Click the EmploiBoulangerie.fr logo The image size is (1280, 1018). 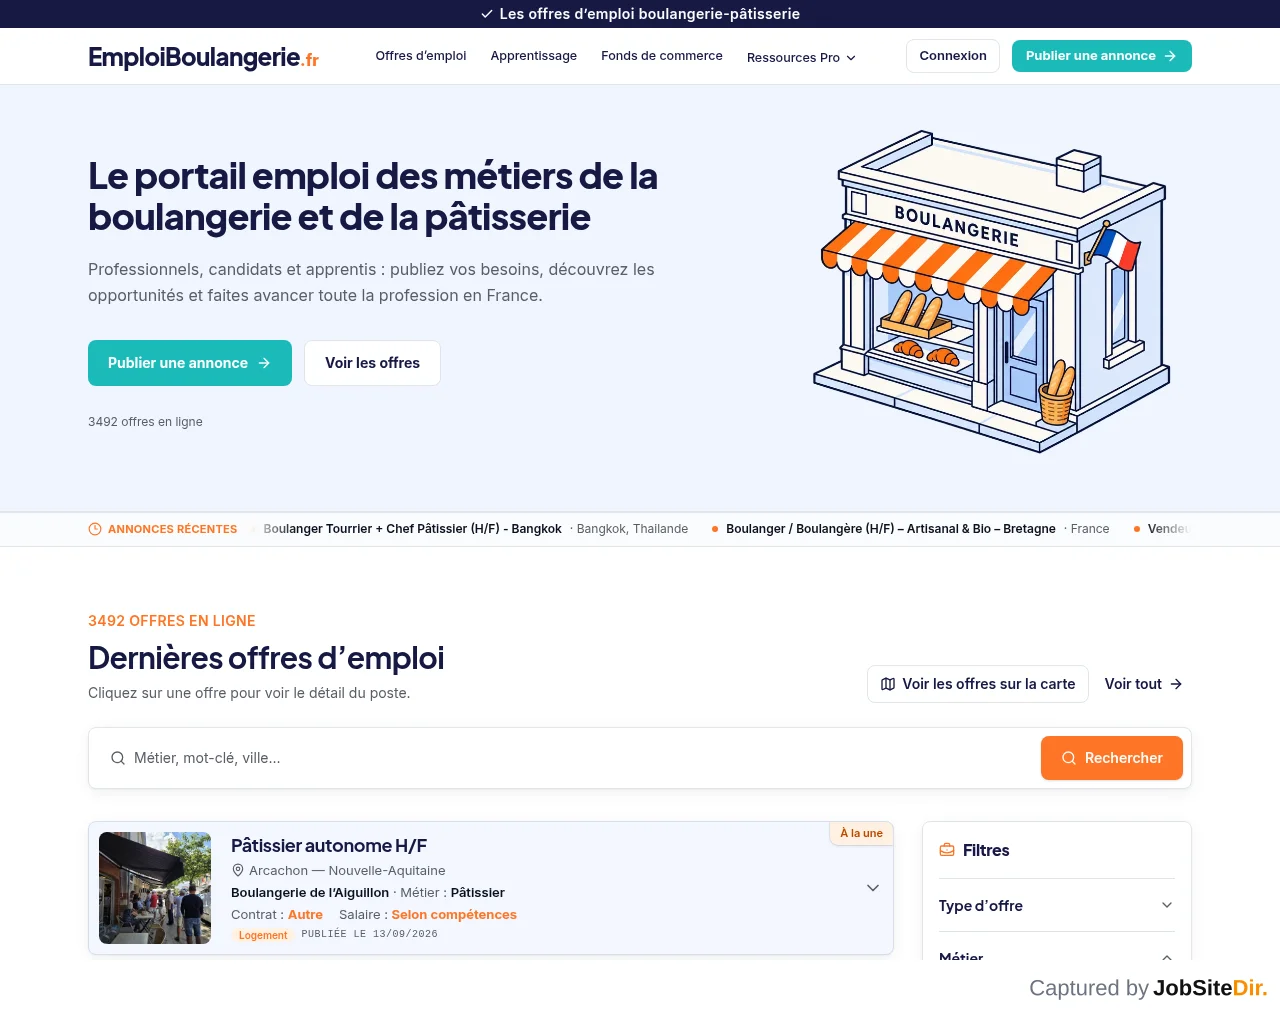point(203,57)
